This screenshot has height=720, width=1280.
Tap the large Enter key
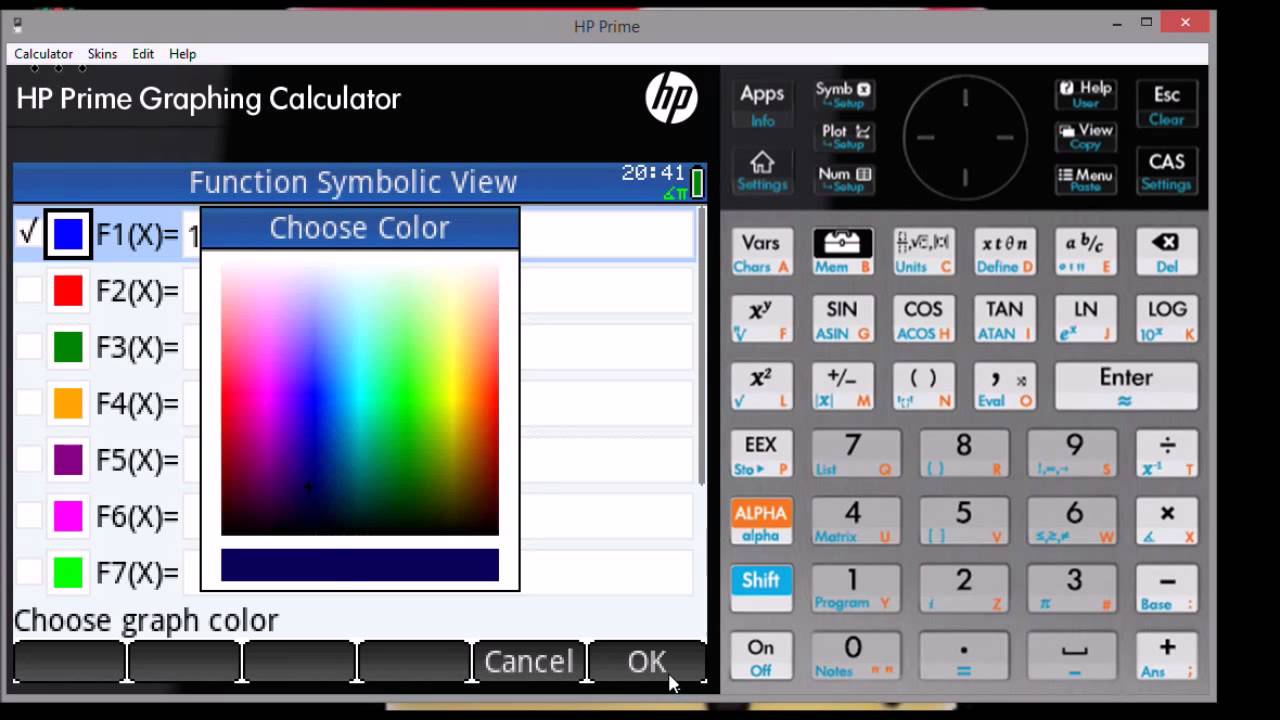(x=1126, y=386)
